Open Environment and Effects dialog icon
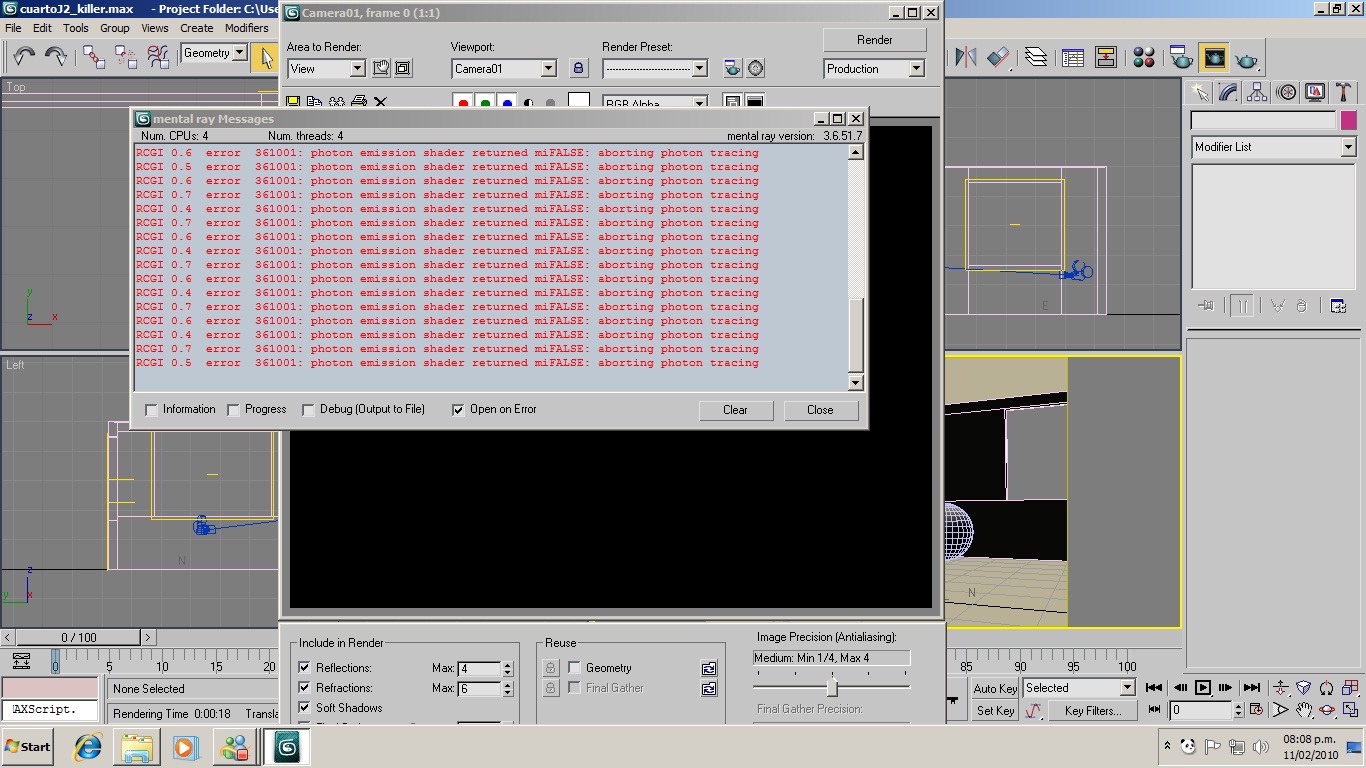Viewport: 1366px width, 768px height. [756, 68]
